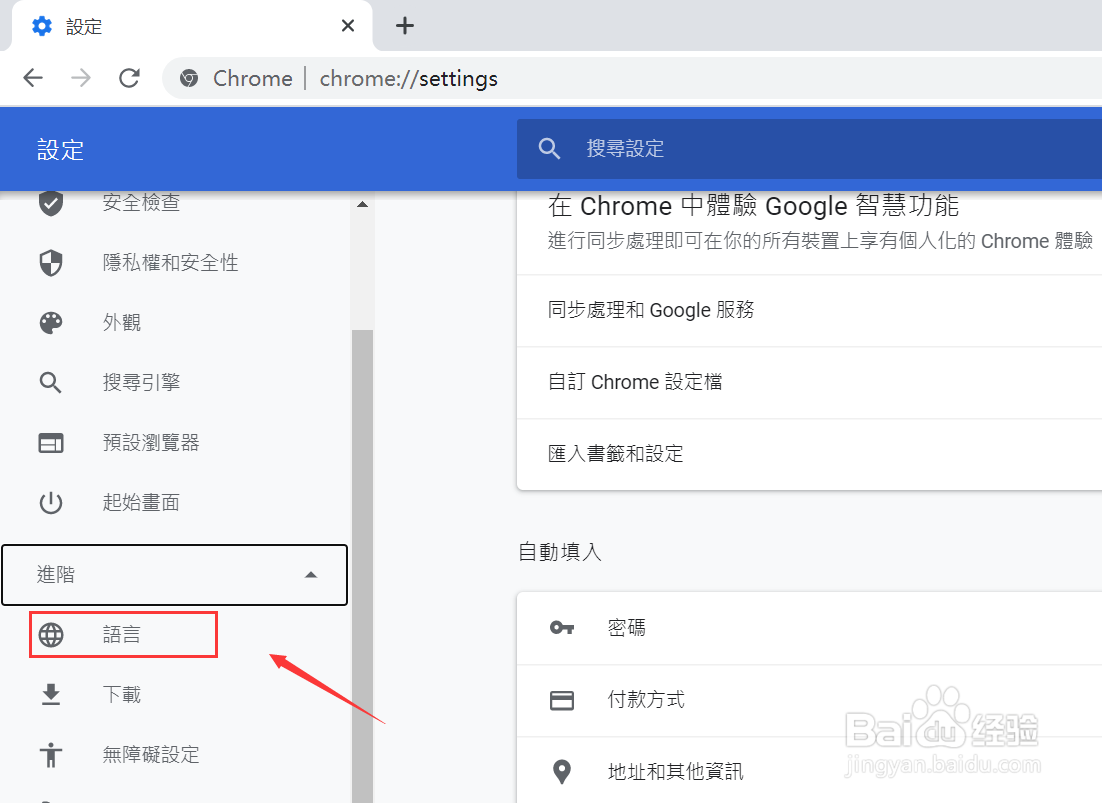
Task: Click the 地址和其他資訊 location pin icon
Action: 562,771
